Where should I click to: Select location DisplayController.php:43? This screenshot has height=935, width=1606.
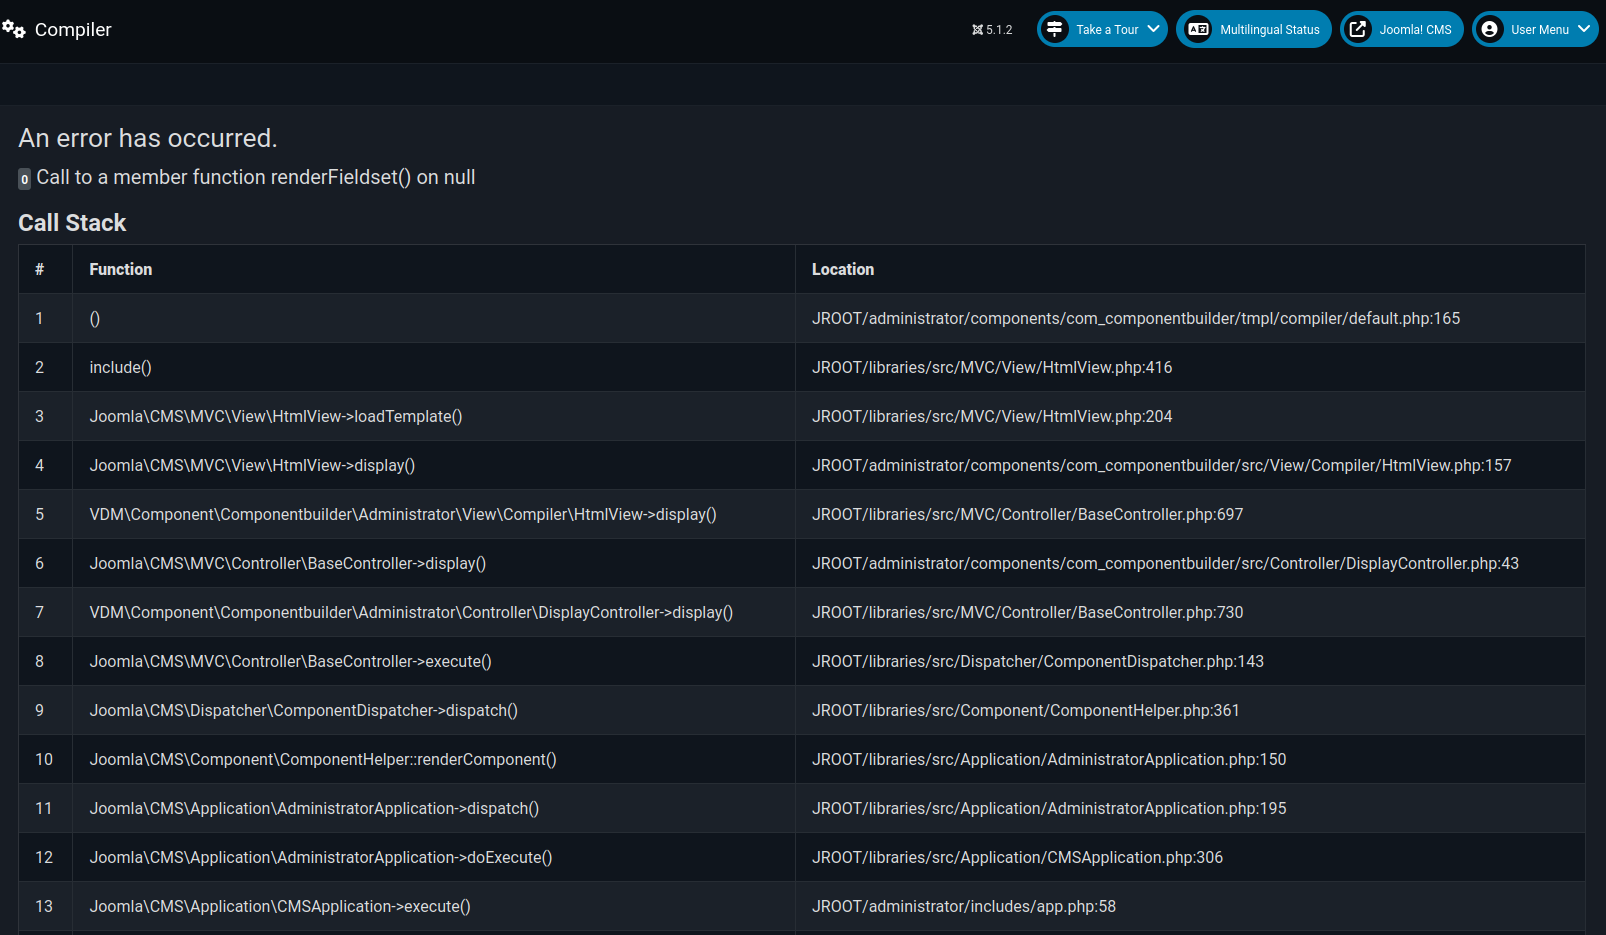click(1165, 563)
